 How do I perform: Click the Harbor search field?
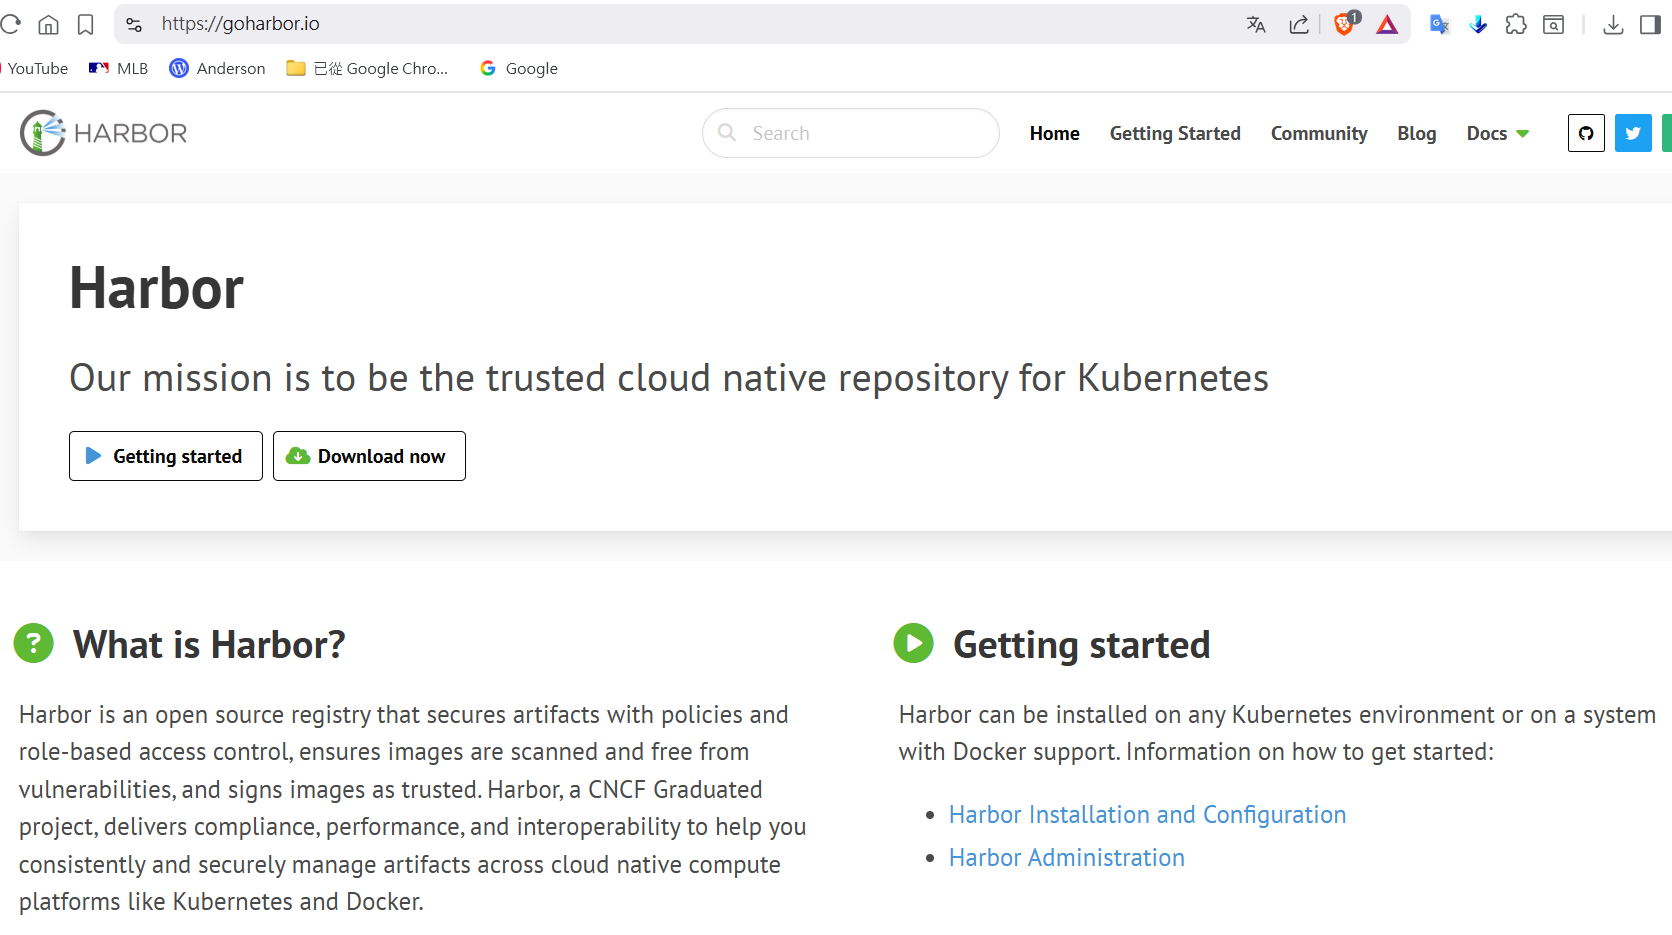tap(850, 133)
